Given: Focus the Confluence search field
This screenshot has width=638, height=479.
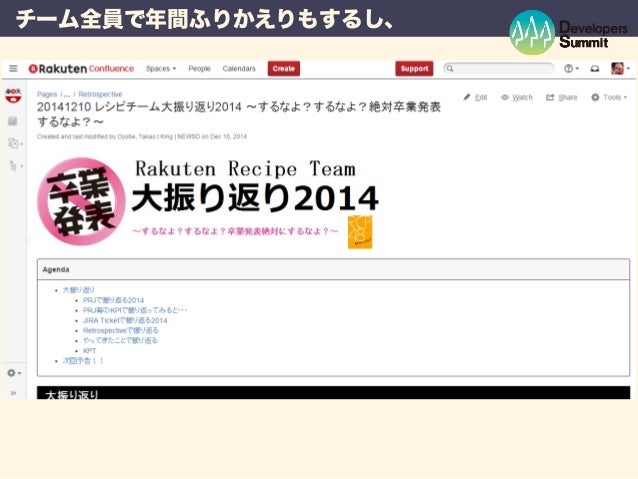Looking at the screenshot, I should (498, 68).
